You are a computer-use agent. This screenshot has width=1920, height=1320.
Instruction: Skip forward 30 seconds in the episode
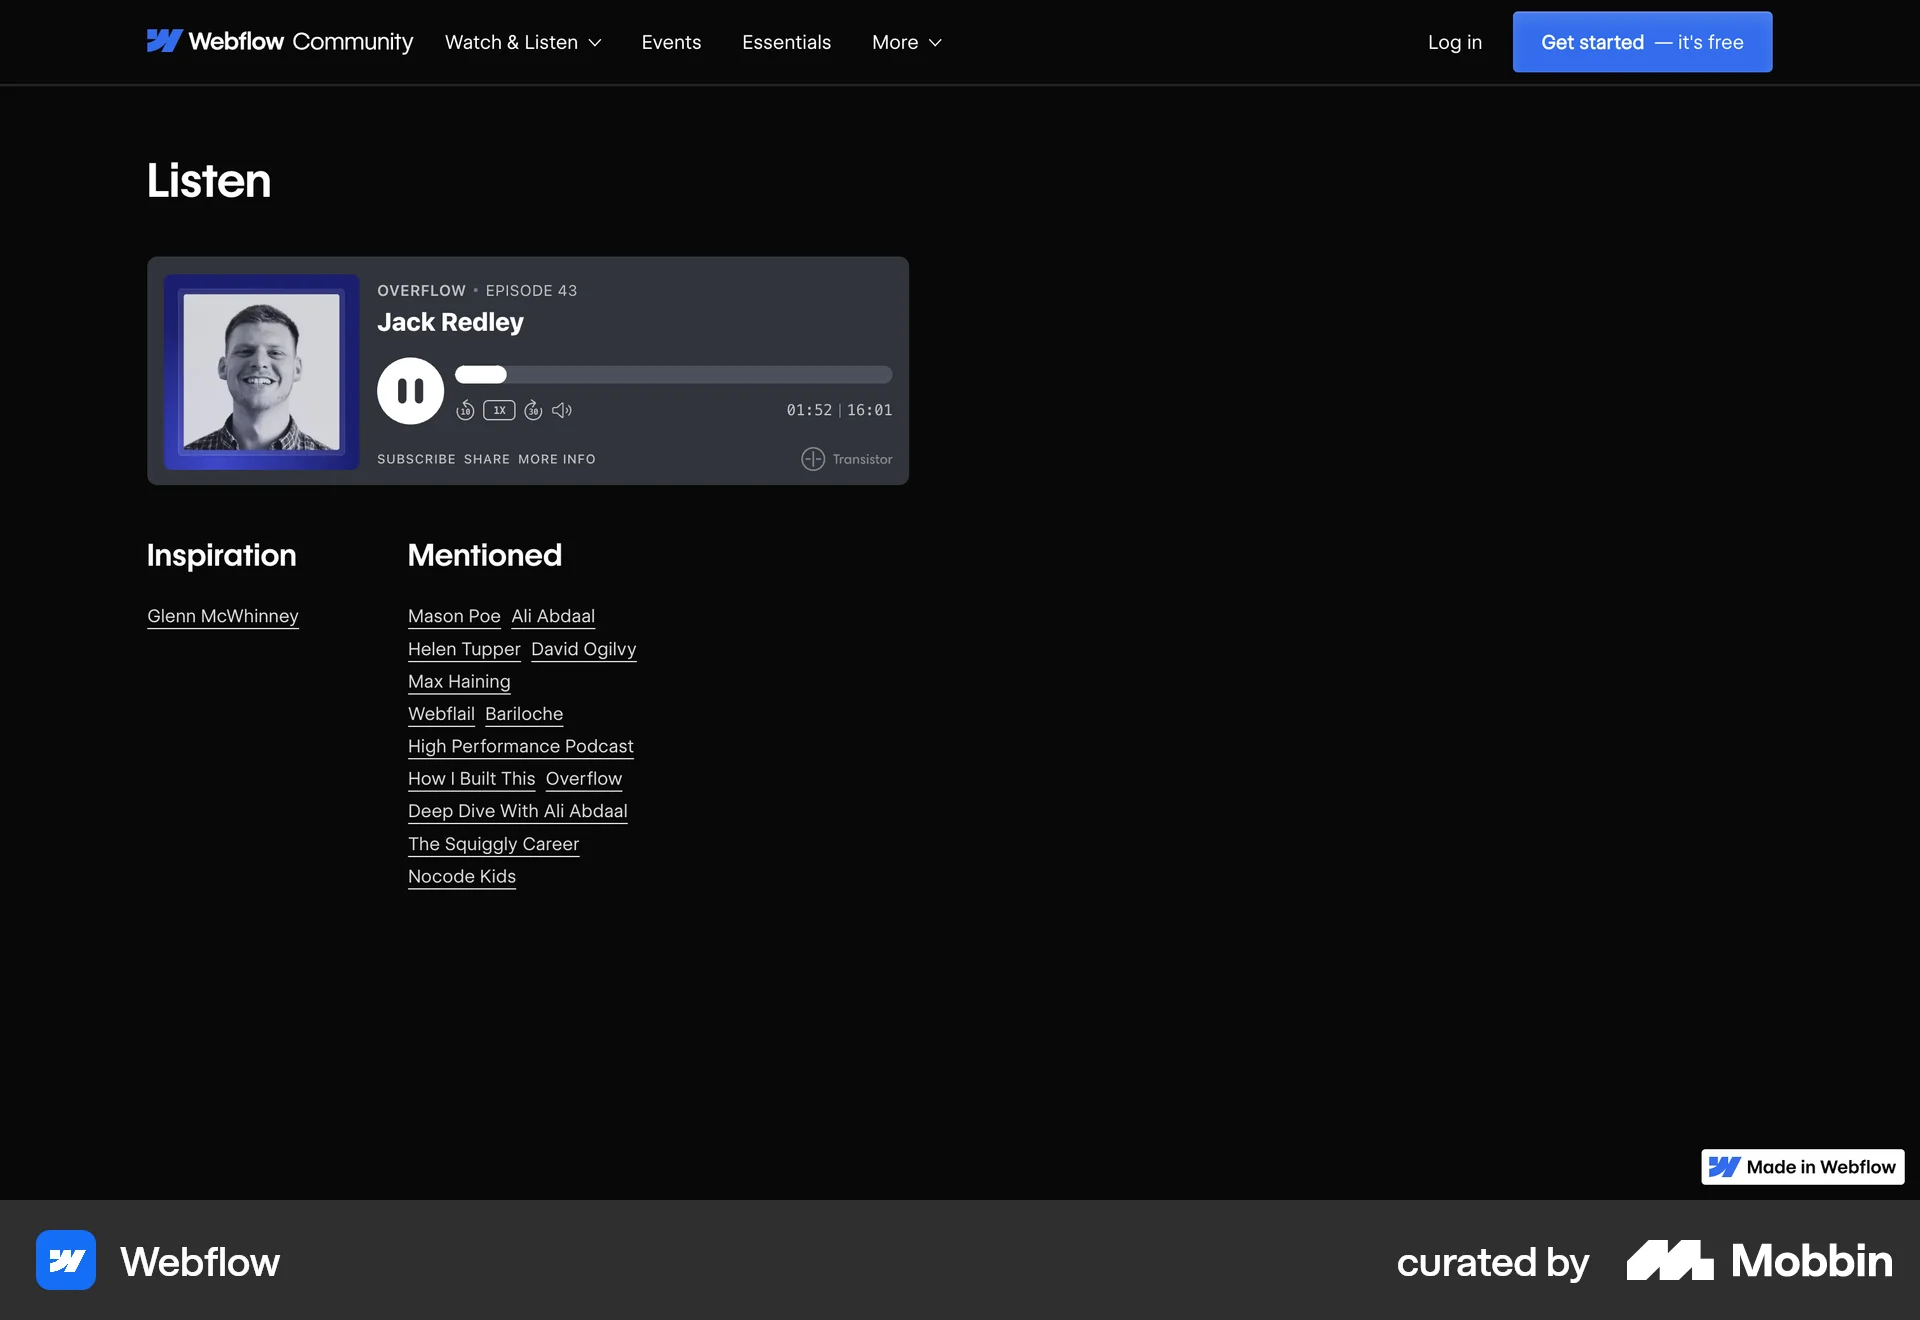coord(532,410)
